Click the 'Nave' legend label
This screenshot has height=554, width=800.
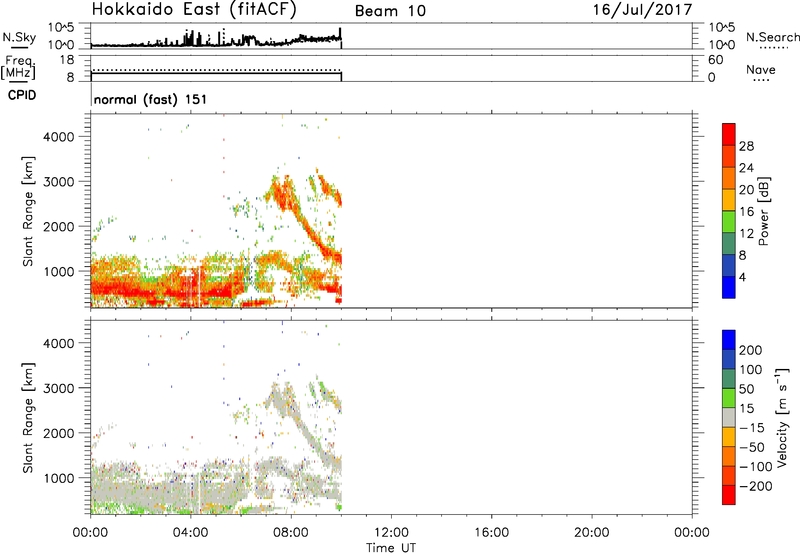tap(761, 69)
